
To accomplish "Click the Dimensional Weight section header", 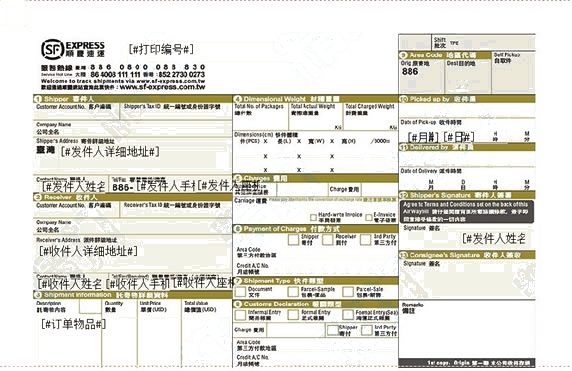I will 316,99.
